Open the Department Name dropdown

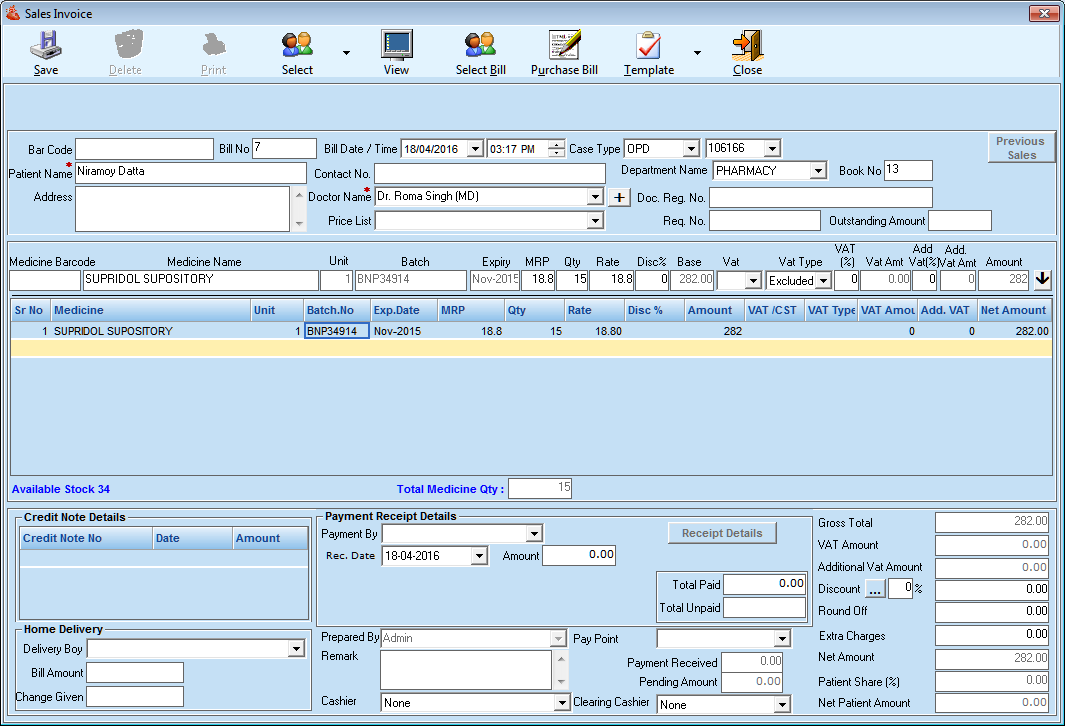(818, 171)
